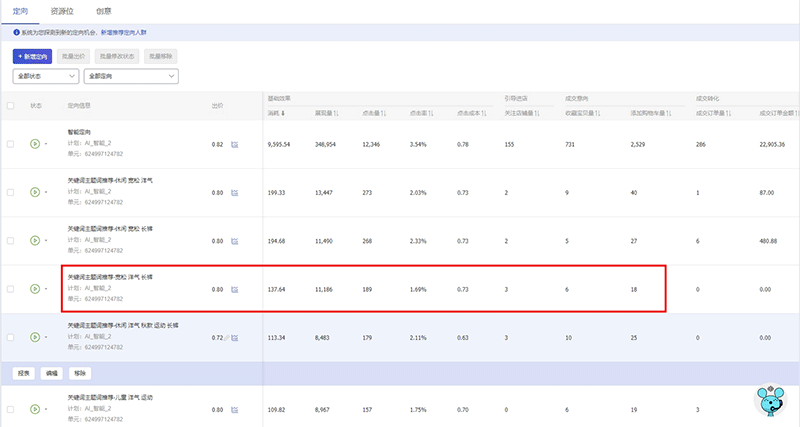Image resolution: width=800 pixels, height=427 pixels.
Task: Click the 报表 button in the action bar
Action: point(23,373)
